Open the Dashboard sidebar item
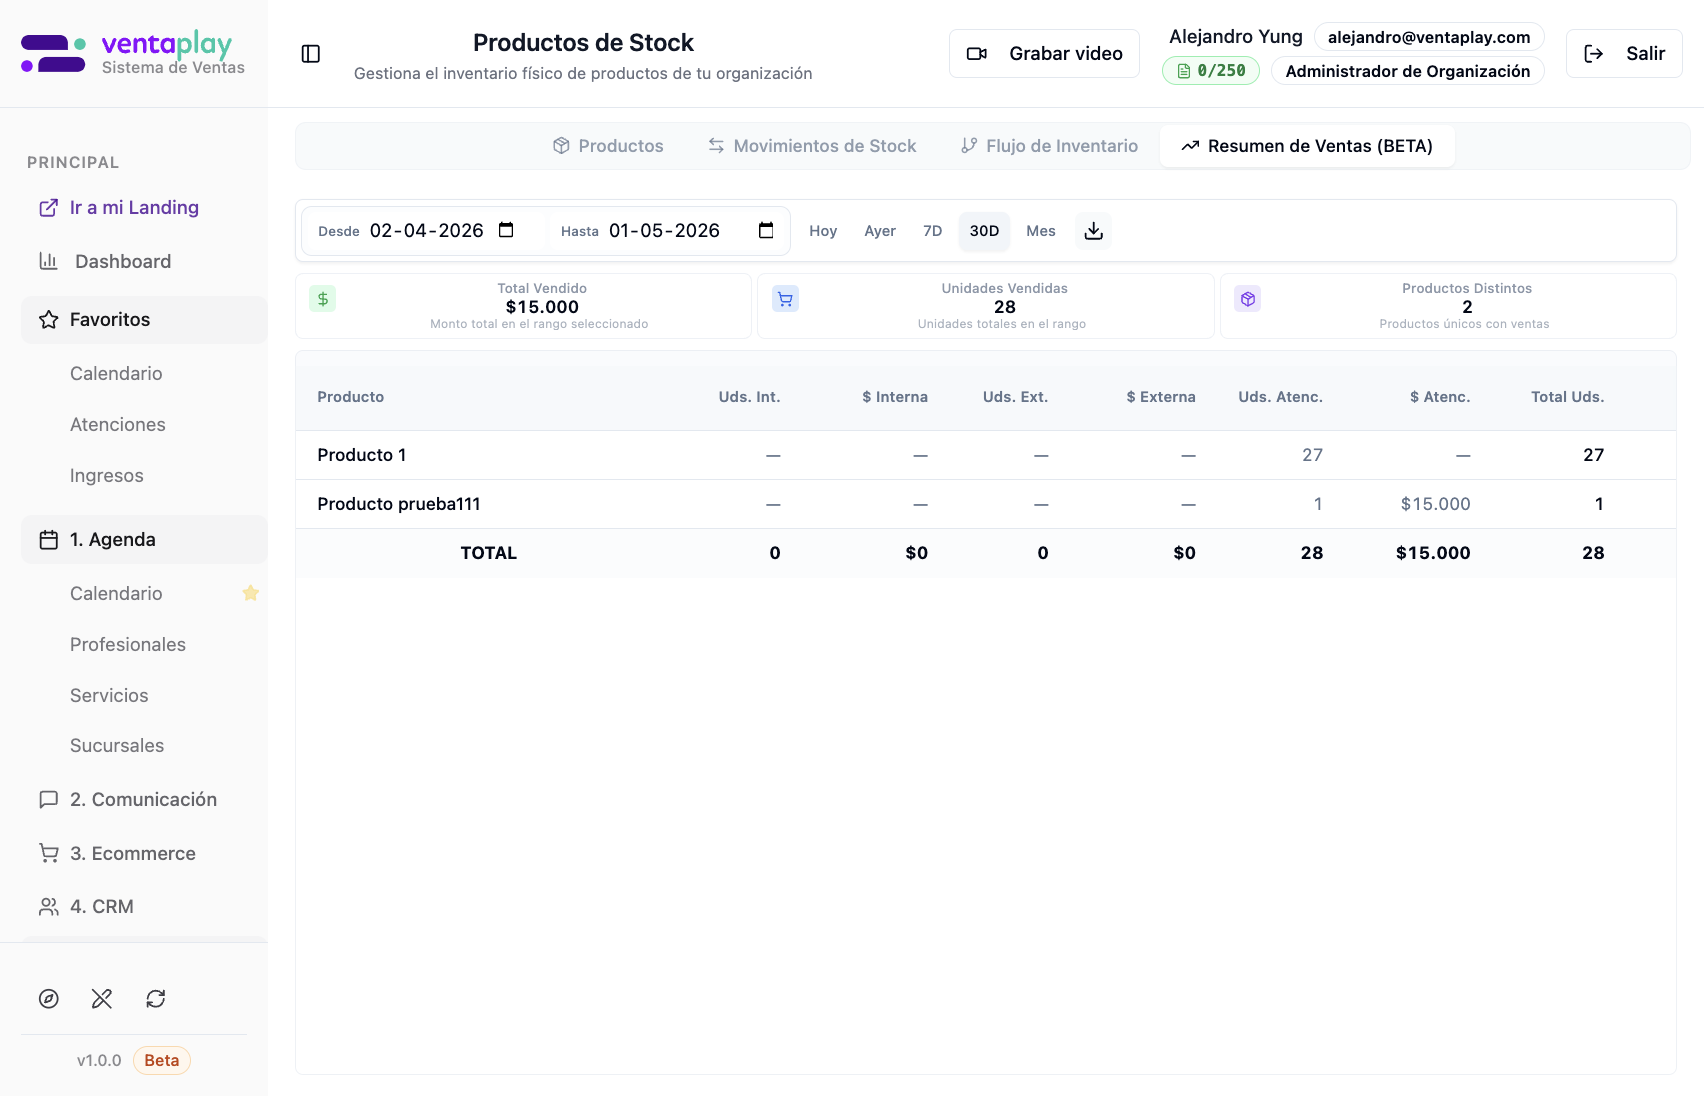The height and width of the screenshot is (1096, 1704). (x=144, y=262)
